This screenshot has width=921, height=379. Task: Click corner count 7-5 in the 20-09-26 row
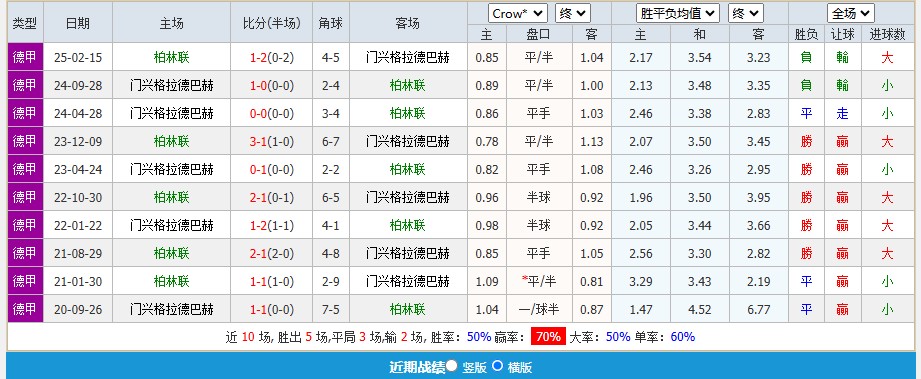click(331, 309)
